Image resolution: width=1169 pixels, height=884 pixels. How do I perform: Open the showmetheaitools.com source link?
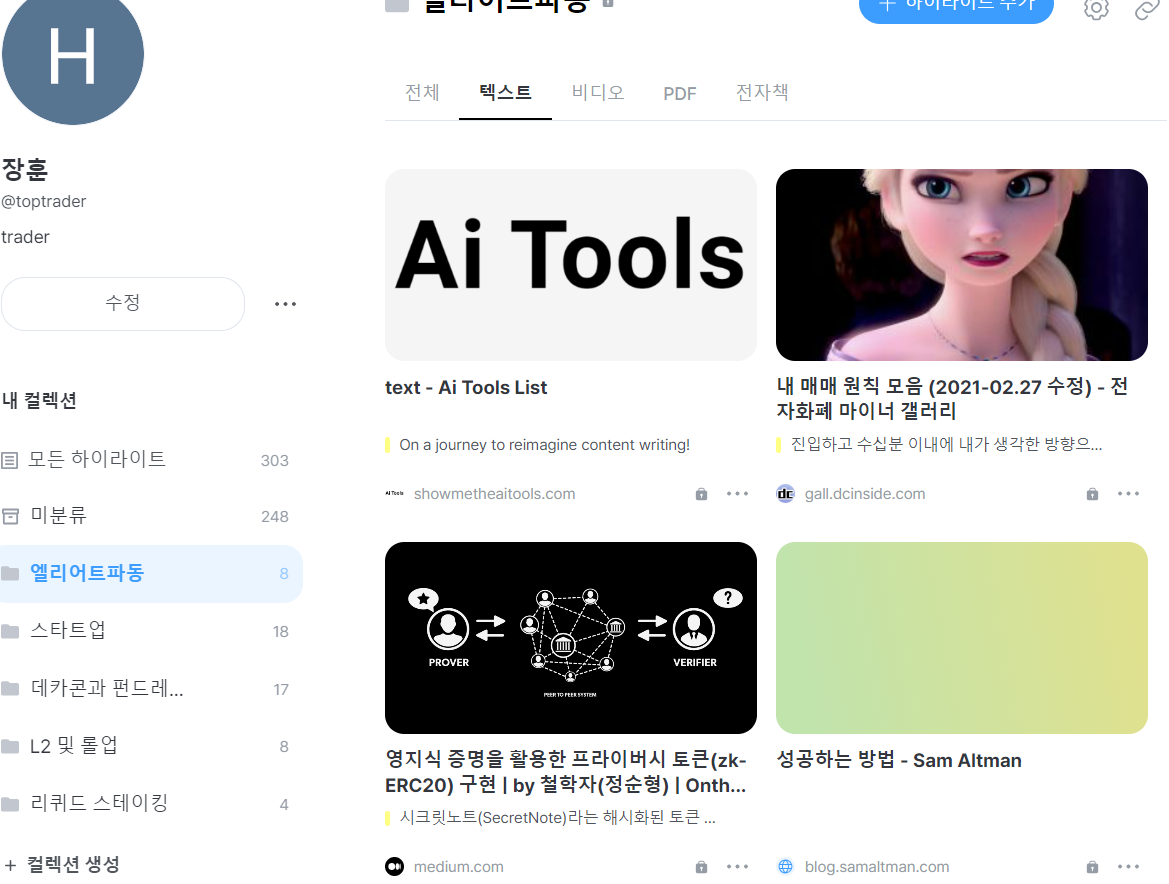click(494, 493)
